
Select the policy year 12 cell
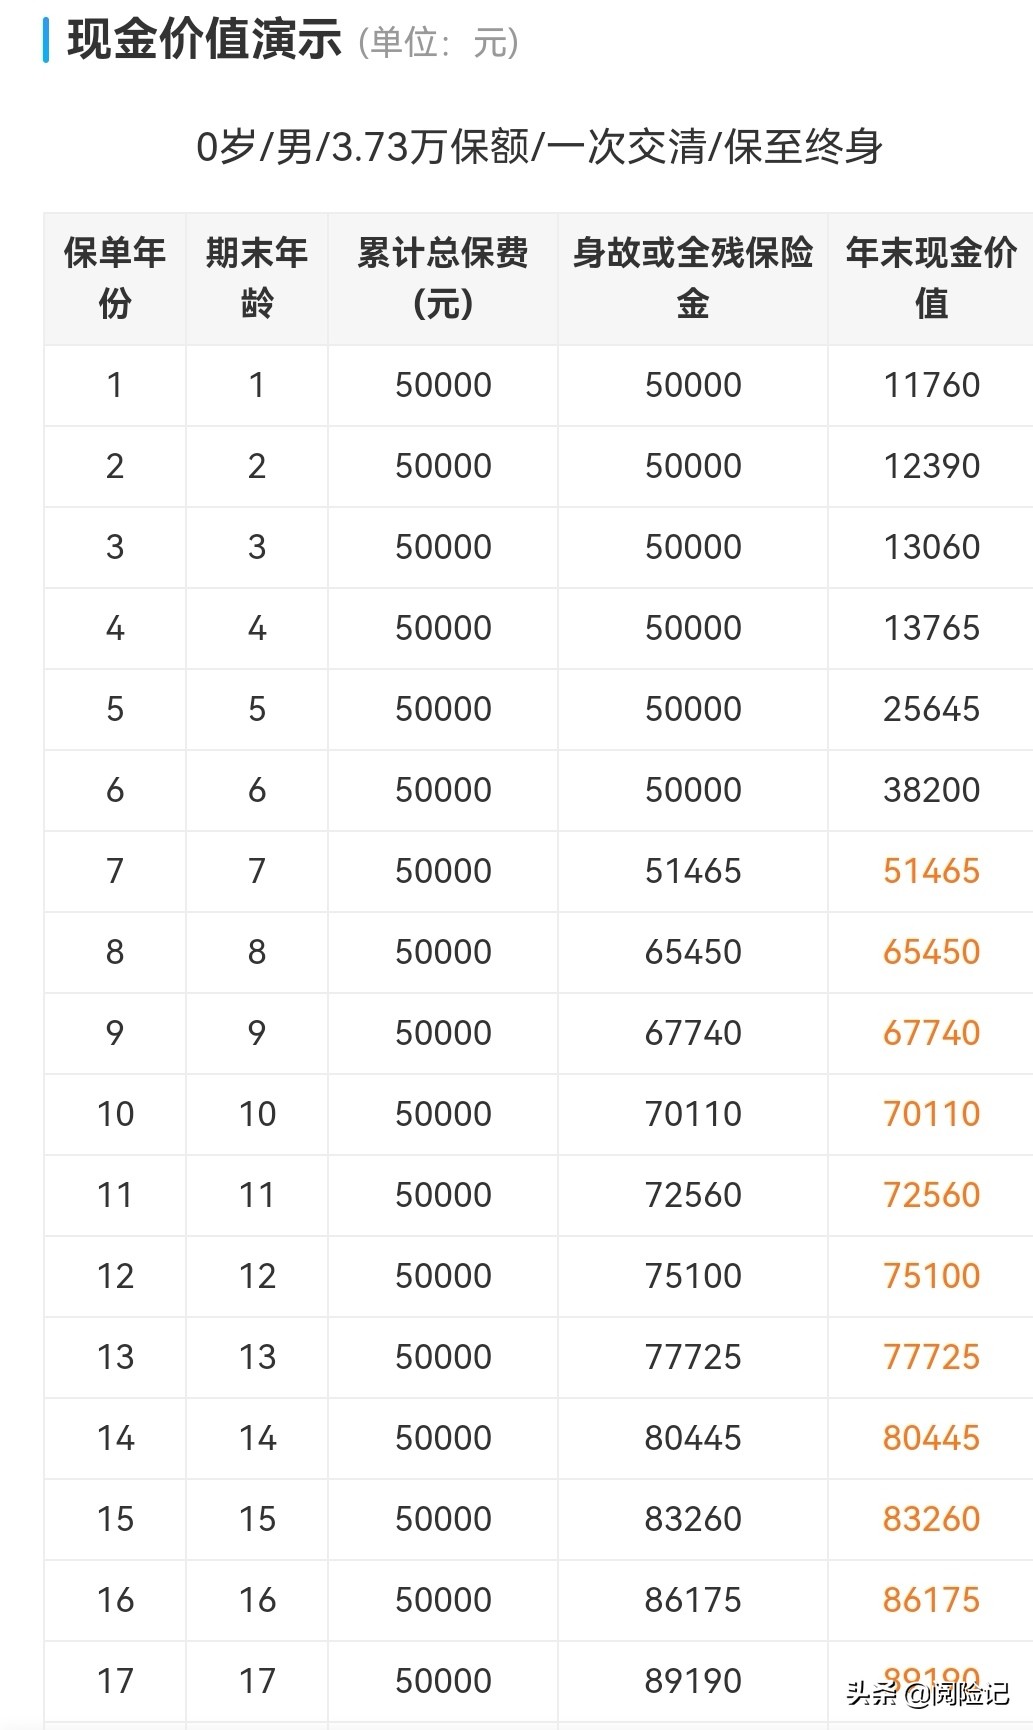pyautogui.click(x=115, y=1276)
